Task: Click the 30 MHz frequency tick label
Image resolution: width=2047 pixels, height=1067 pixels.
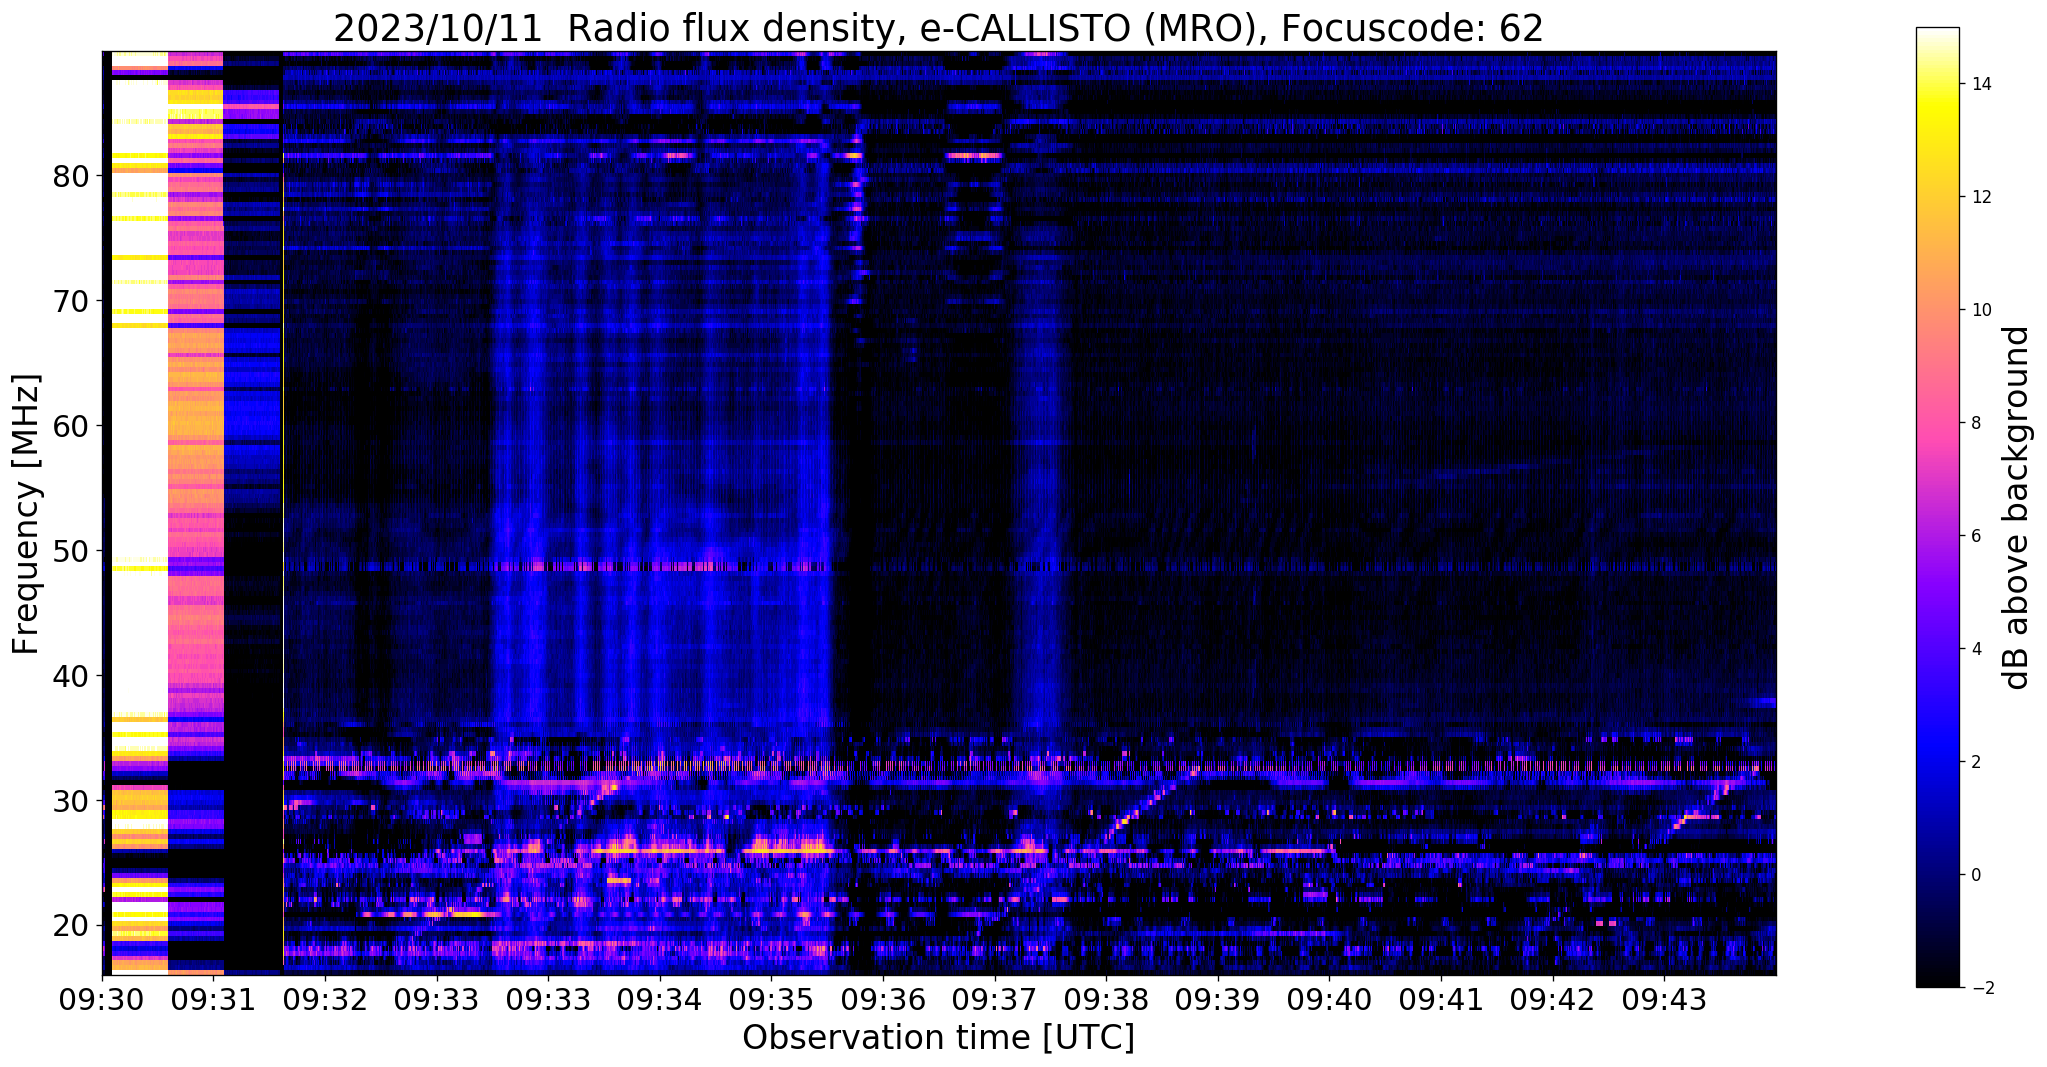Action: 71,800
